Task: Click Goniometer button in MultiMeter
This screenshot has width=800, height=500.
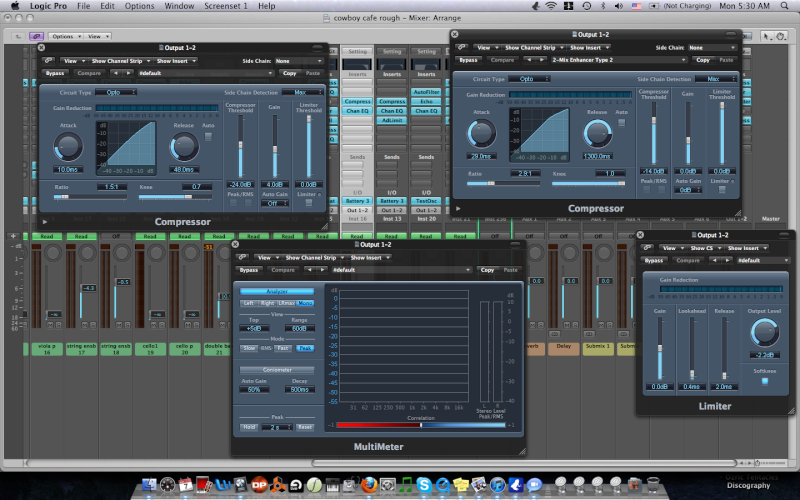Action: coord(277,369)
